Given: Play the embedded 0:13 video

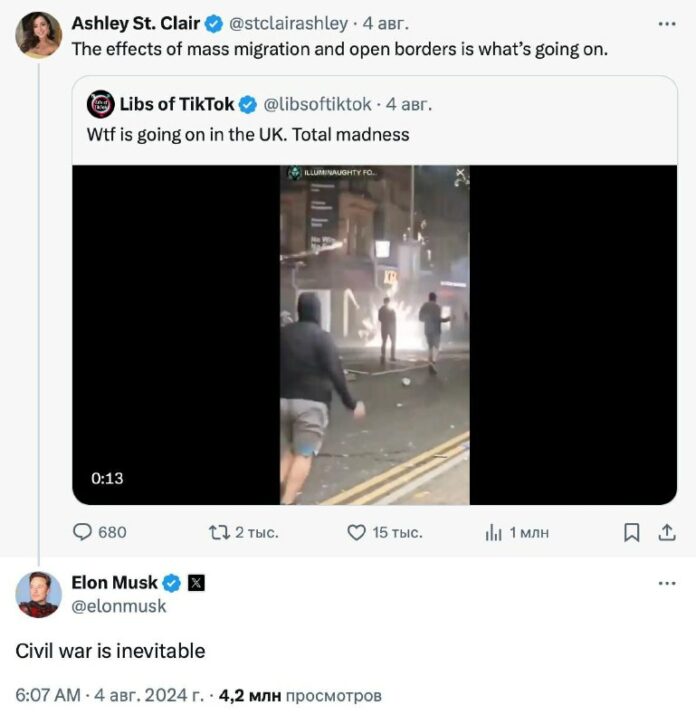Looking at the screenshot, I should pyautogui.click(x=374, y=335).
